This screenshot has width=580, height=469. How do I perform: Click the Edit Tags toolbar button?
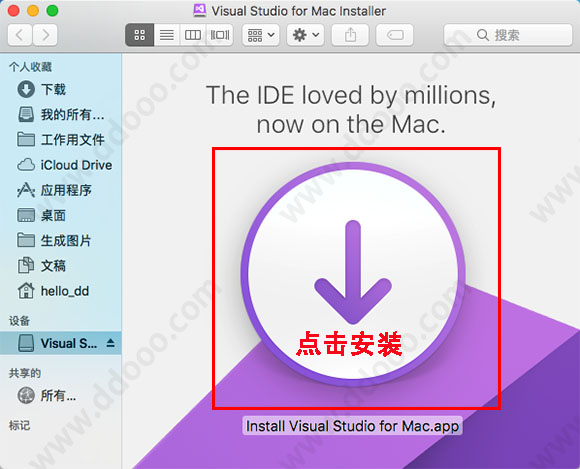(x=395, y=35)
